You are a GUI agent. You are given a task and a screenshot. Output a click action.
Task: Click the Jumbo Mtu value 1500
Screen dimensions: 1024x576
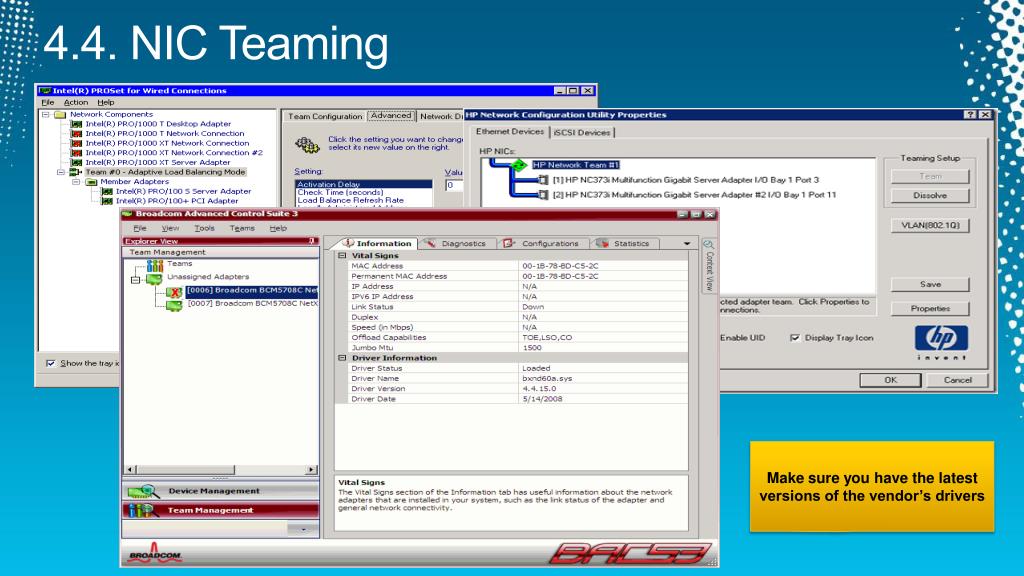(532, 348)
